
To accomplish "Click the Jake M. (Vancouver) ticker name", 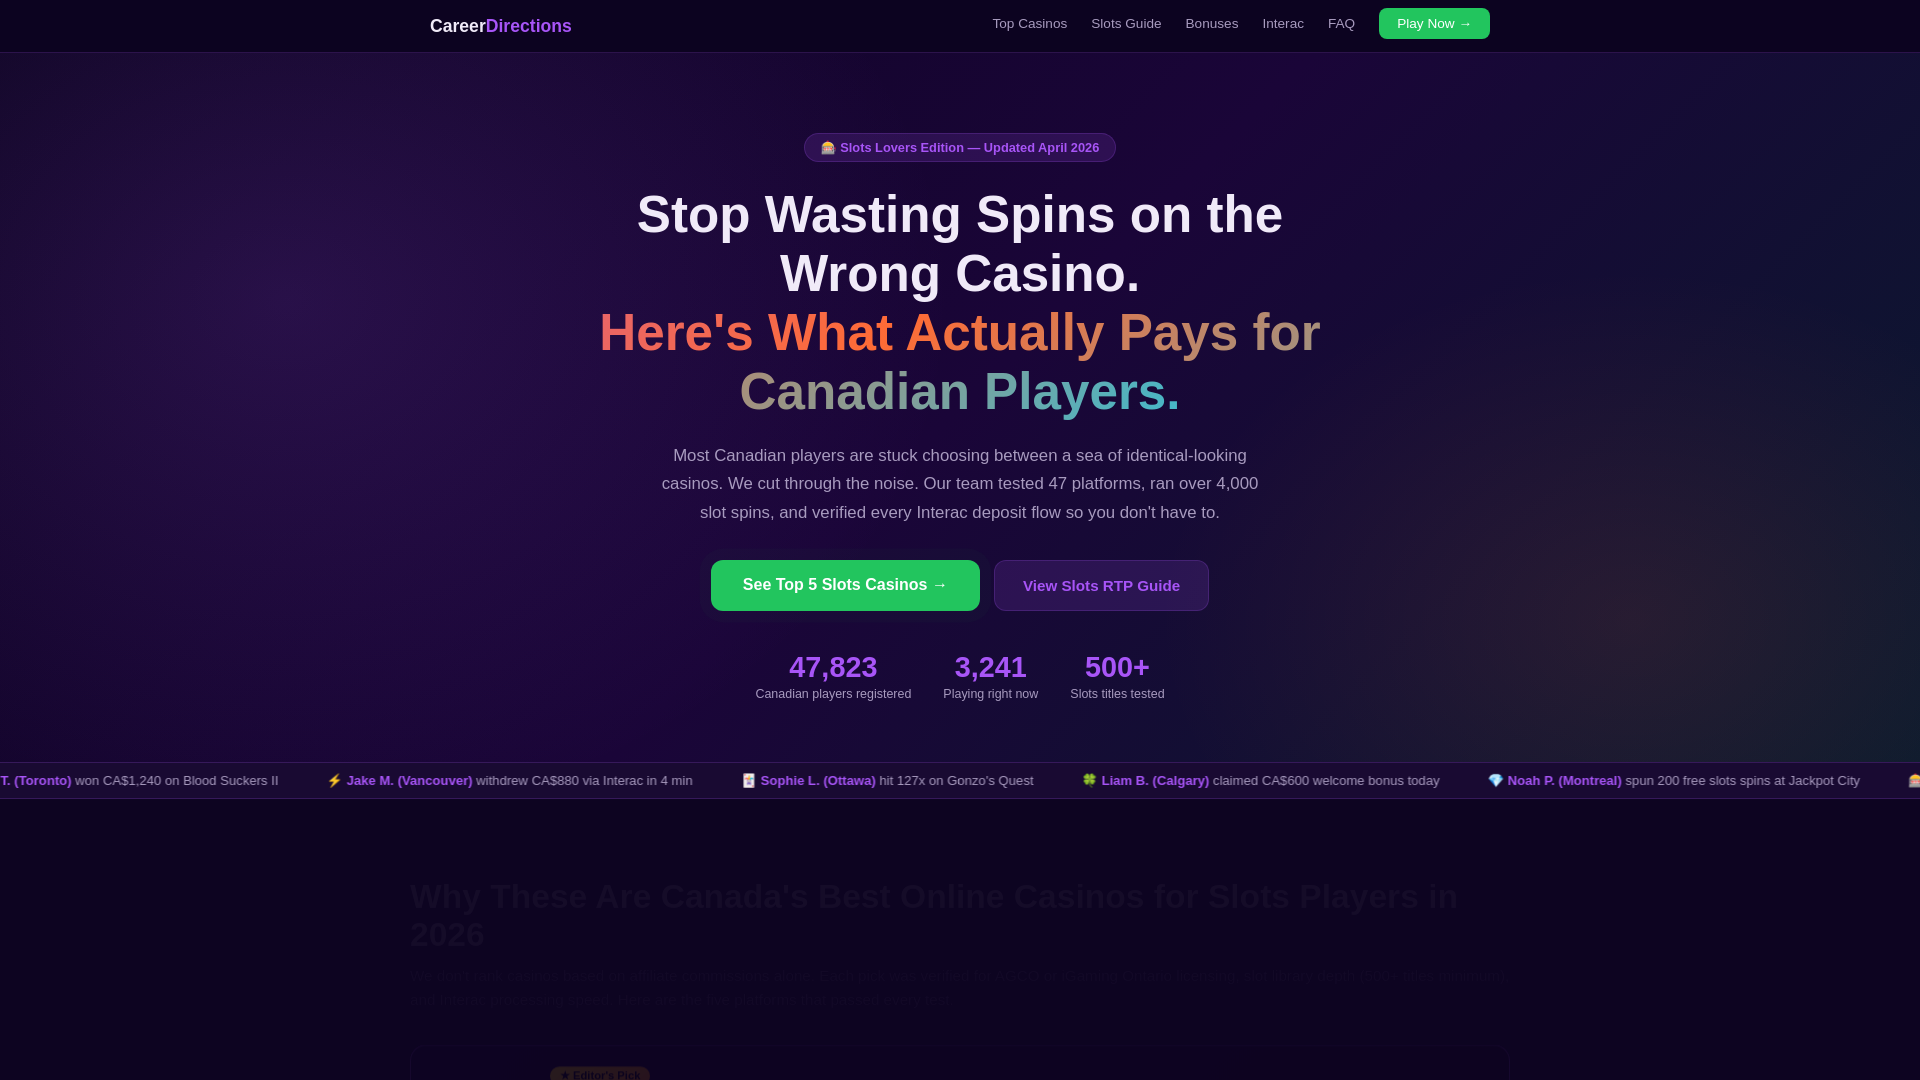I will [x=409, y=781].
